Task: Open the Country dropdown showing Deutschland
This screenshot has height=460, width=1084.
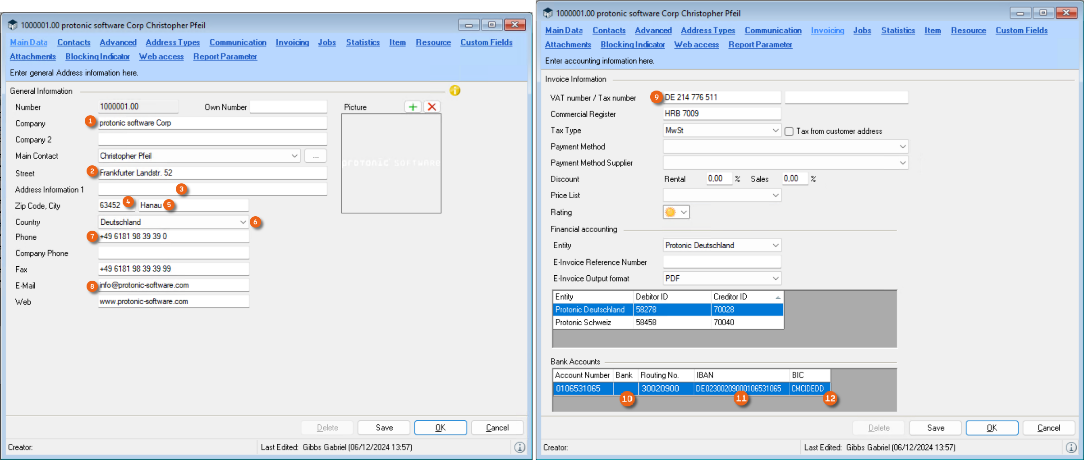Action: coord(243,221)
